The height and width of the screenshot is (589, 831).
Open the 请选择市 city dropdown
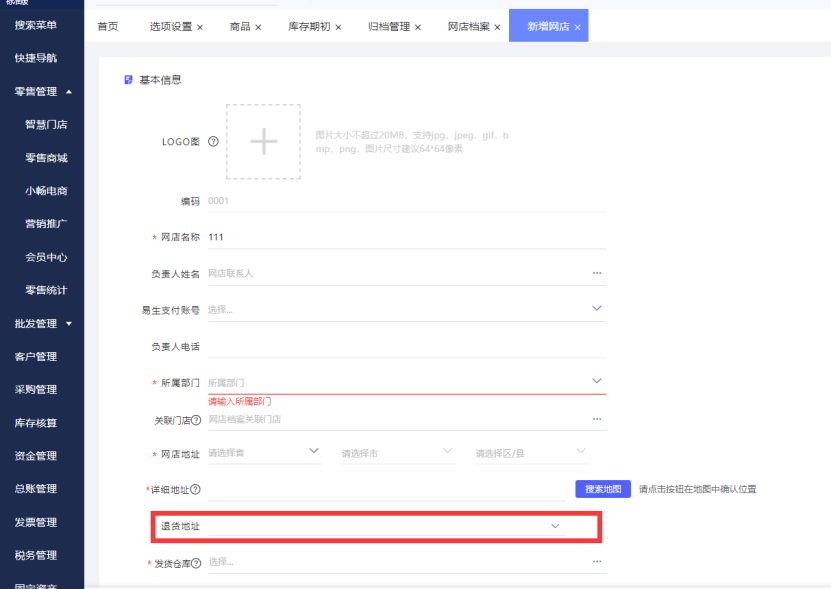pyautogui.click(x=448, y=452)
